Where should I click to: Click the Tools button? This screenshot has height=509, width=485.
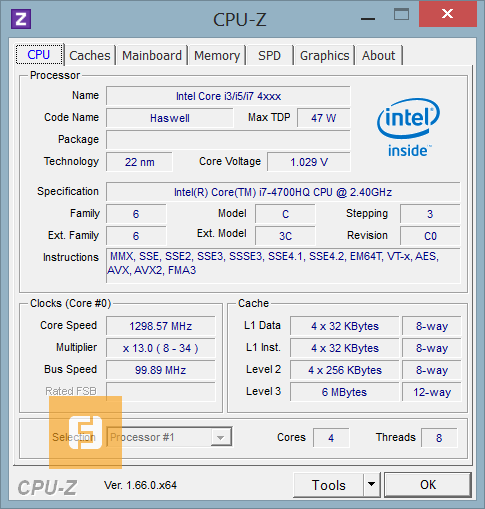click(x=328, y=485)
